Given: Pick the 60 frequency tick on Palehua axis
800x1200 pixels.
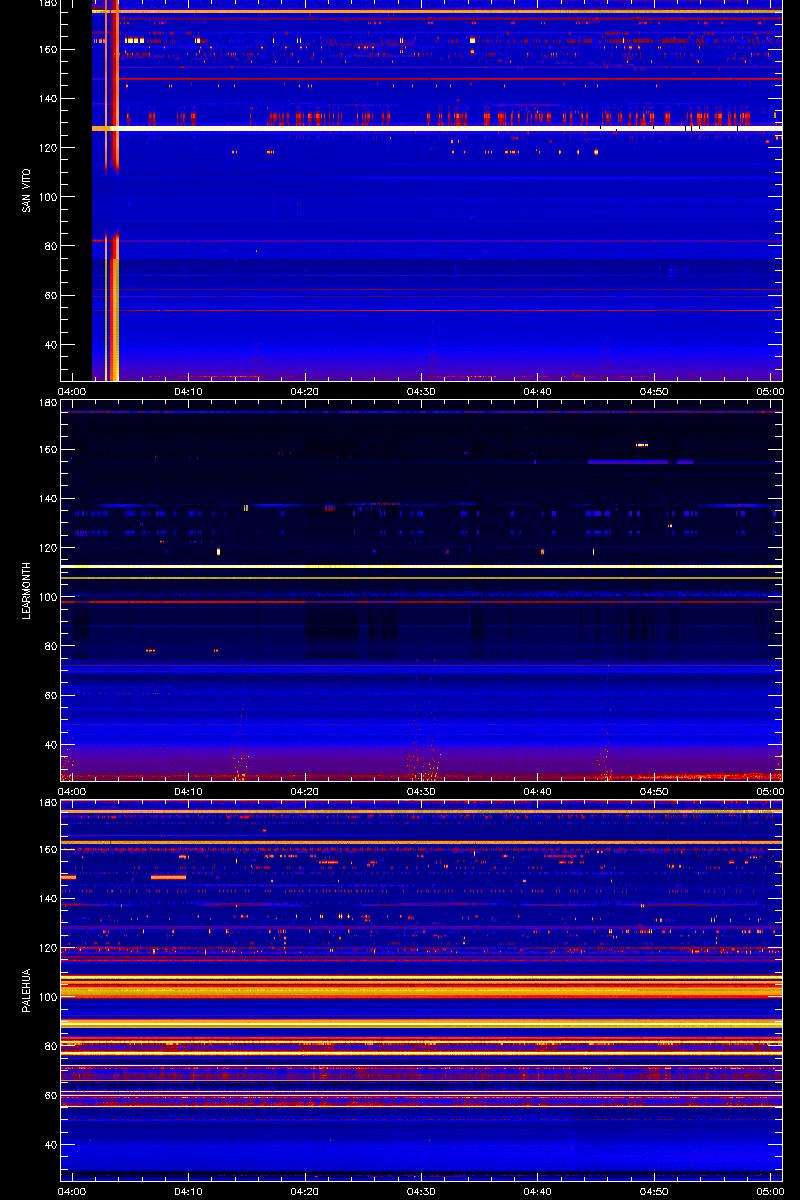Looking at the screenshot, I should point(49,1096).
